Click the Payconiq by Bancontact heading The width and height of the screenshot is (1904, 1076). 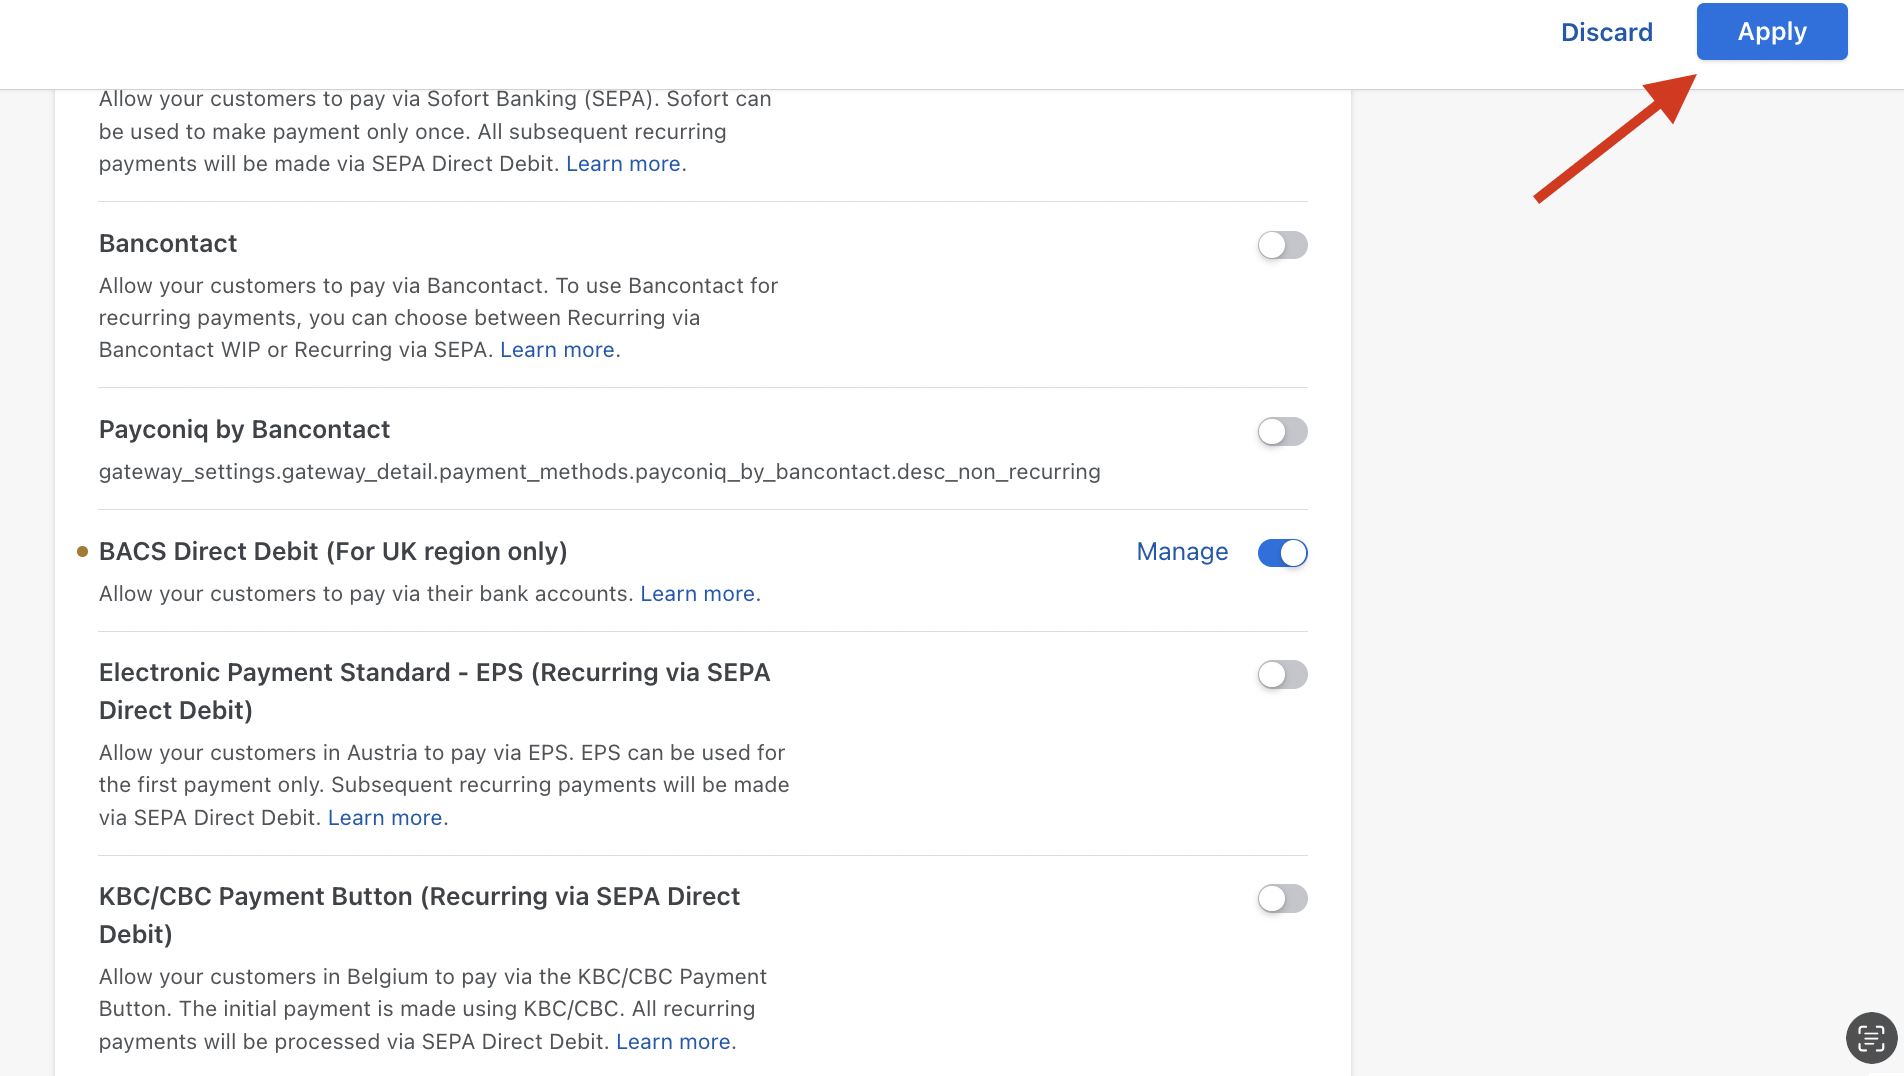(x=244, y=430)
